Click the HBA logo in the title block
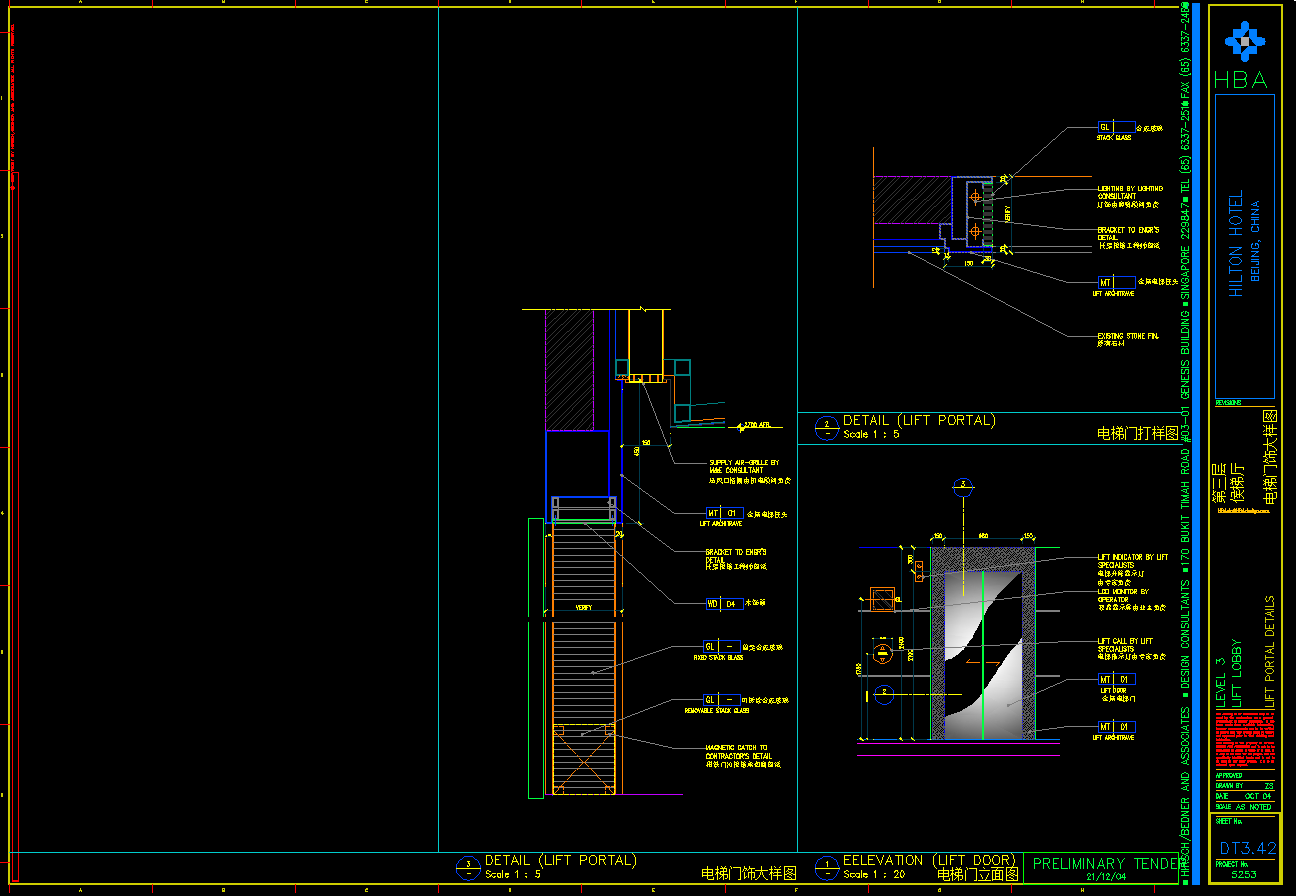1296x896 pixels. 1244,40
